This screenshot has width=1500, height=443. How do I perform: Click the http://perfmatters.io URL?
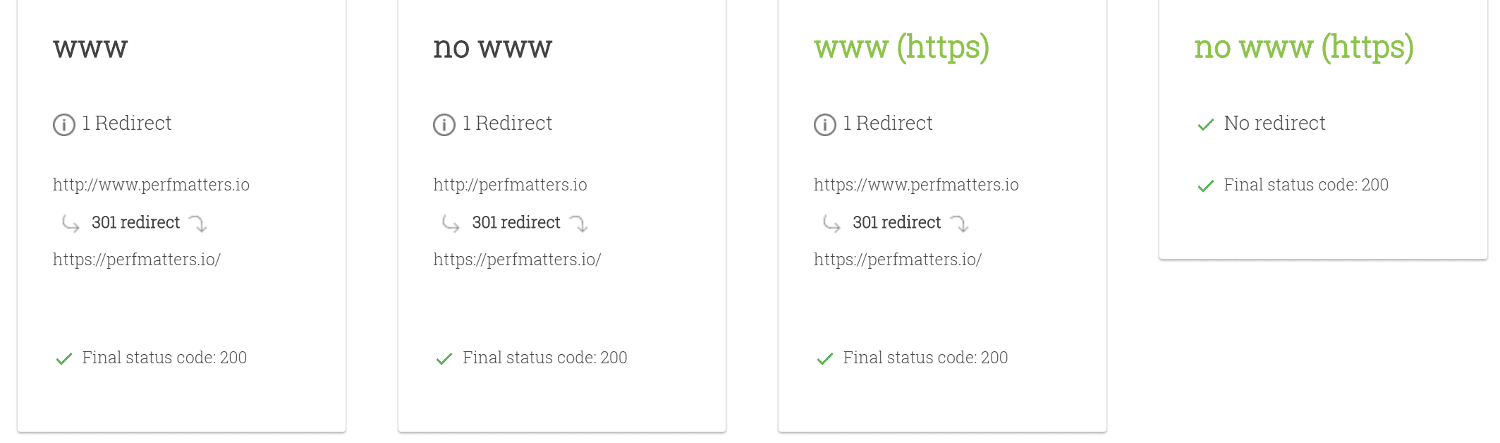click(x=510, y=185)
